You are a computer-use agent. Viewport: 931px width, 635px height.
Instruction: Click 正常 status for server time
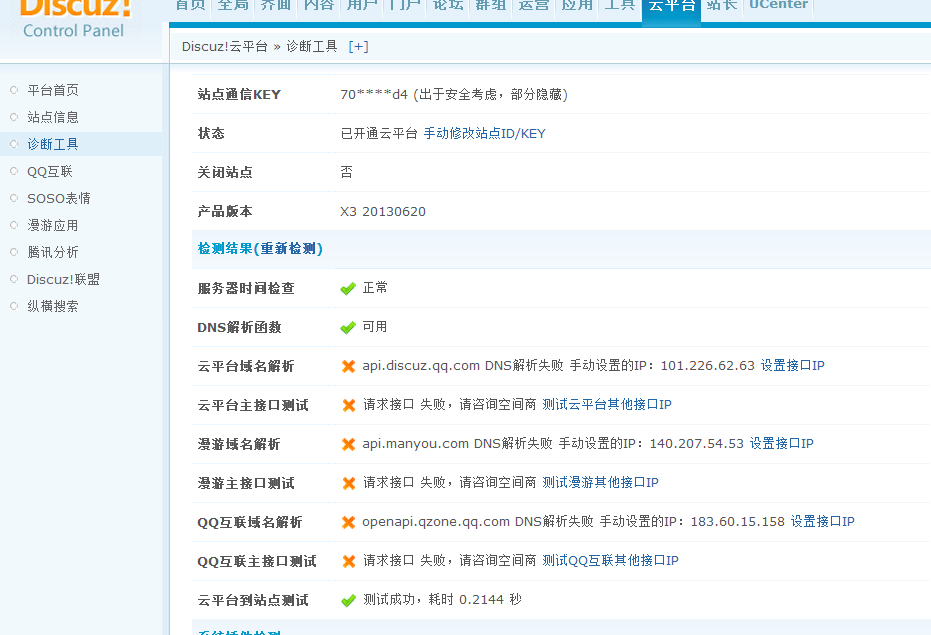(x=375, y=288)
